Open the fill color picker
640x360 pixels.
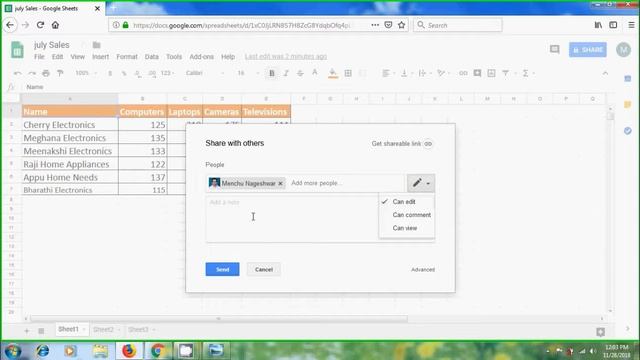pos(333,73)
